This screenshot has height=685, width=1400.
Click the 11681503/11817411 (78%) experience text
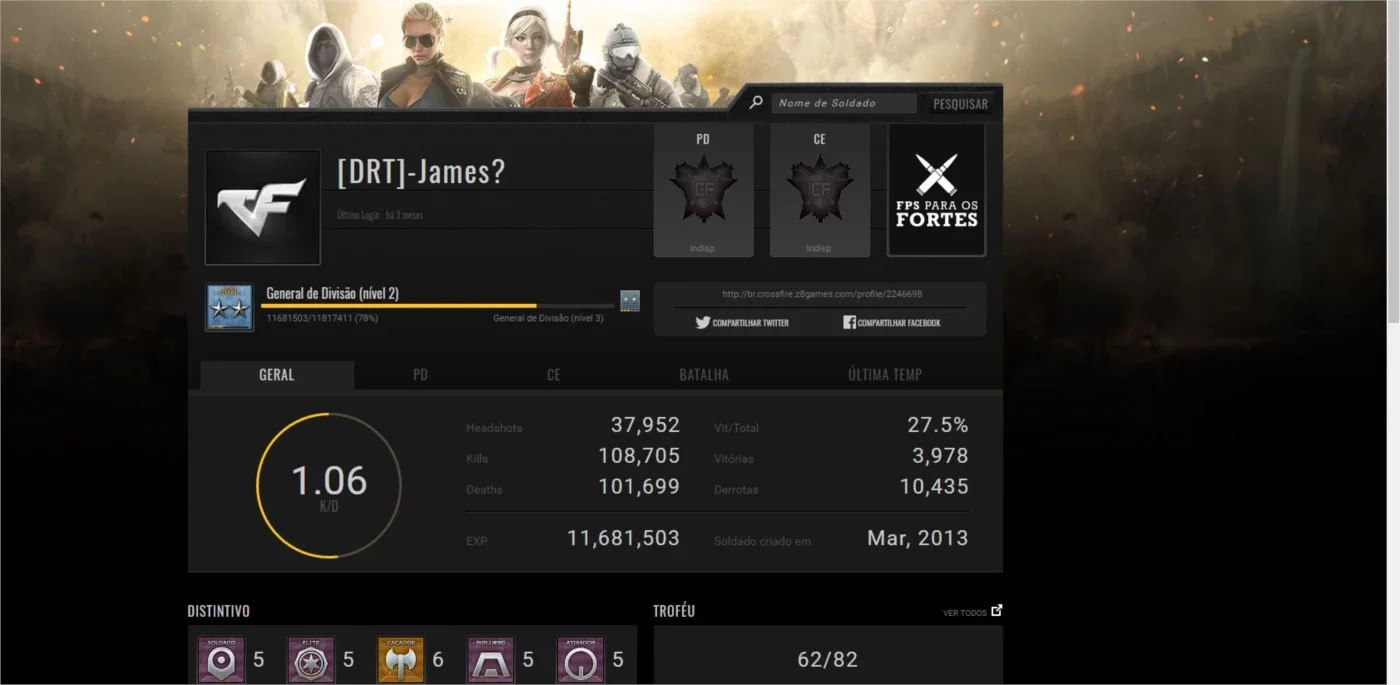pyautogui.click(x=322, y=318)
